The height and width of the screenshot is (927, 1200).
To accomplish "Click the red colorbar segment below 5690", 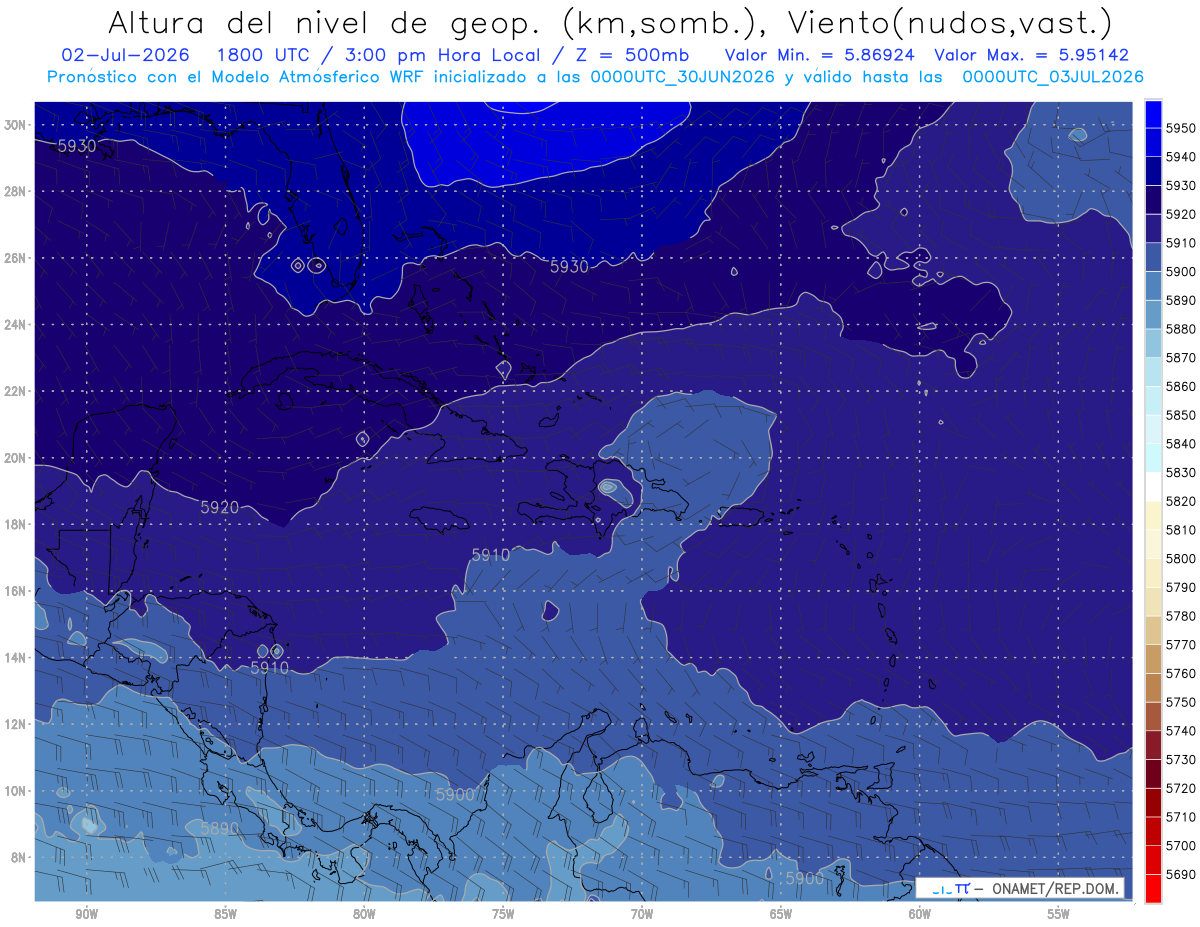I will (1153, 888).
